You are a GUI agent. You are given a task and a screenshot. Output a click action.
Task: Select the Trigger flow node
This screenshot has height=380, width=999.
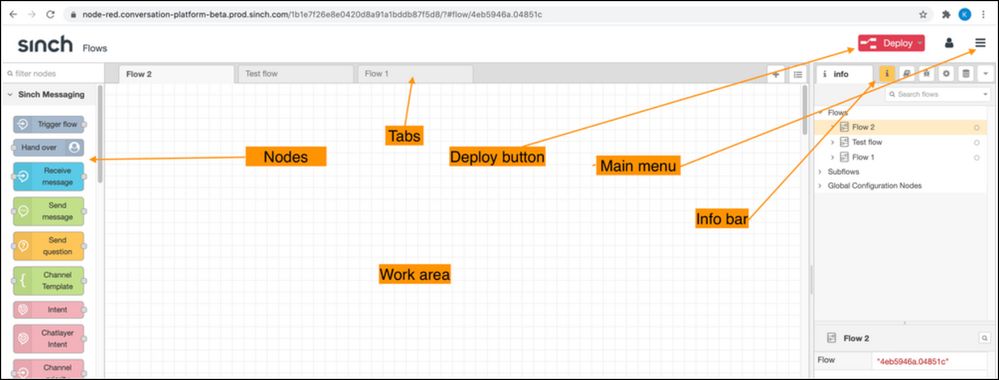(x=48, y=124)
